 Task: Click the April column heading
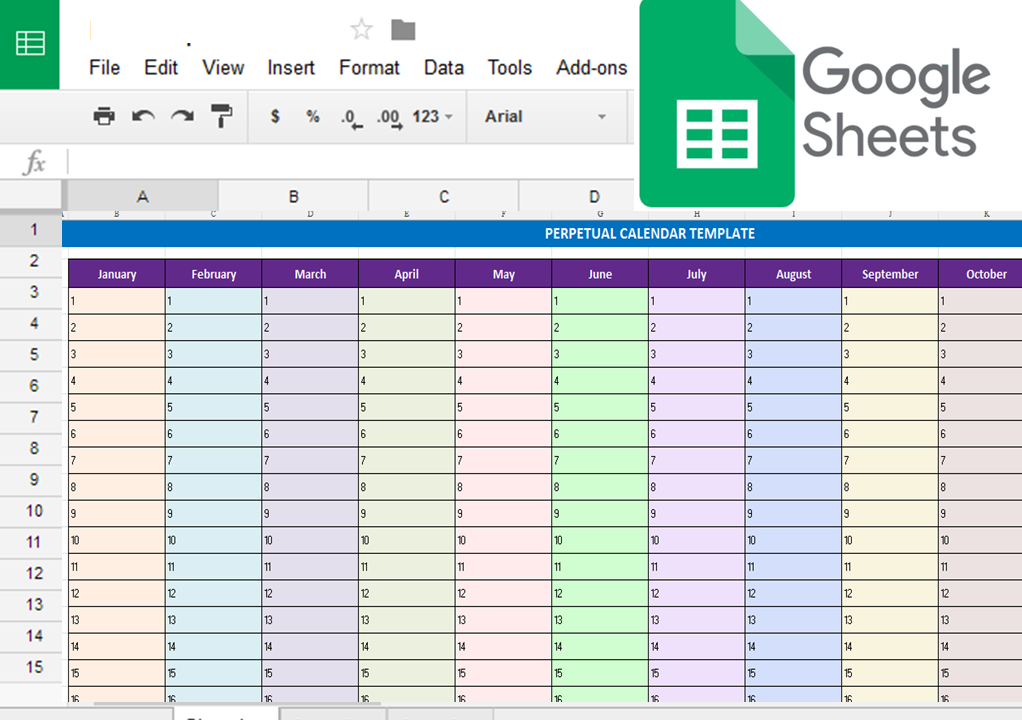click(407, 274)
